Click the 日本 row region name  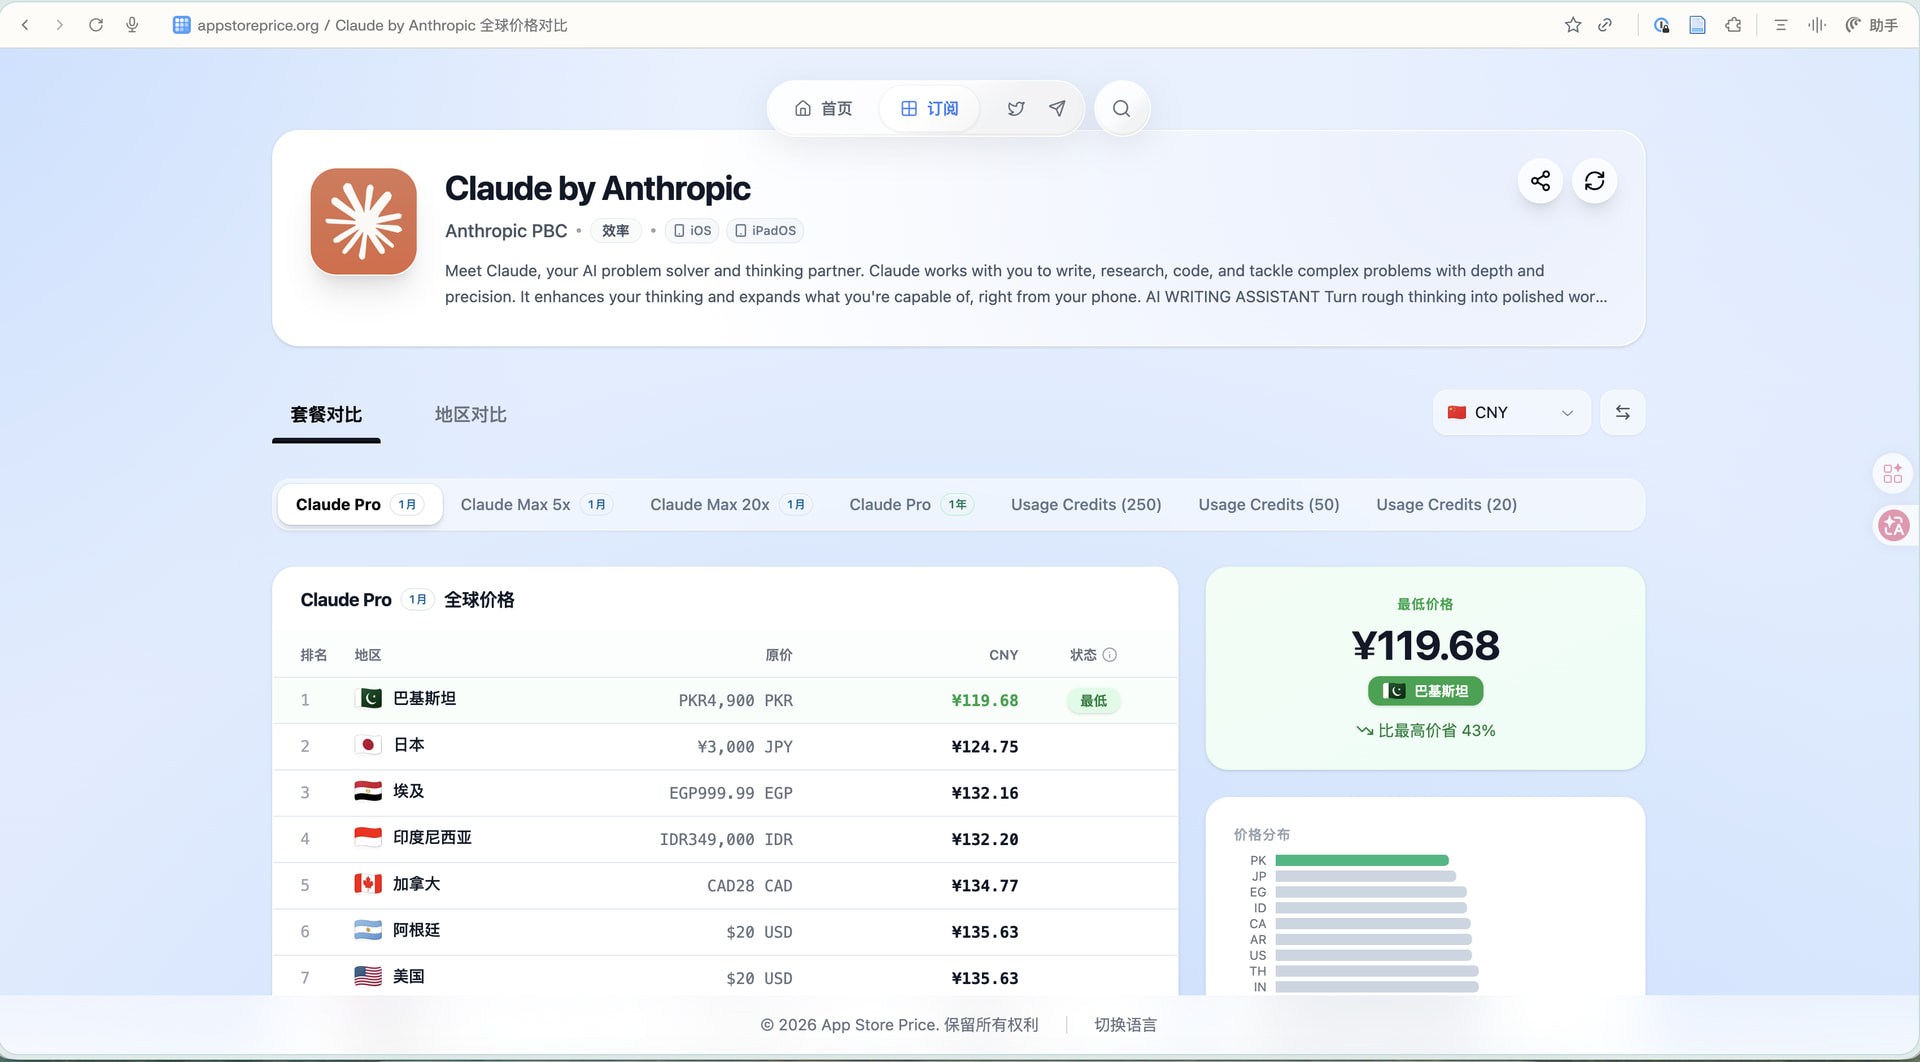pos(408,745)
